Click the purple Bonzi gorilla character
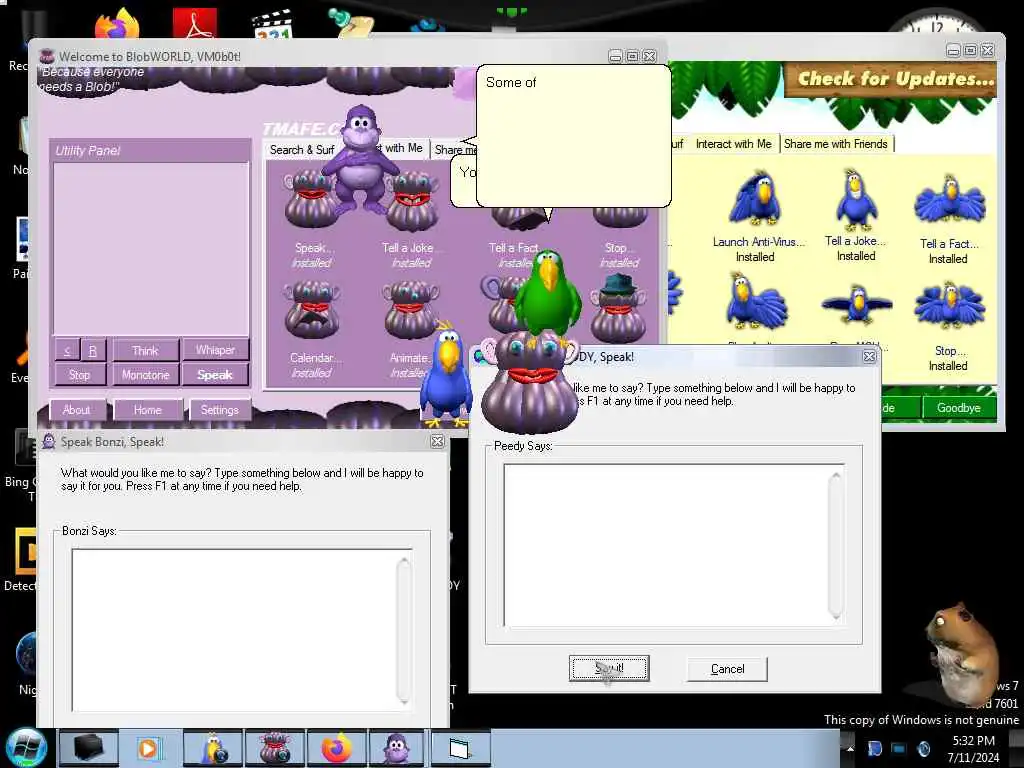 pos(360,160)
